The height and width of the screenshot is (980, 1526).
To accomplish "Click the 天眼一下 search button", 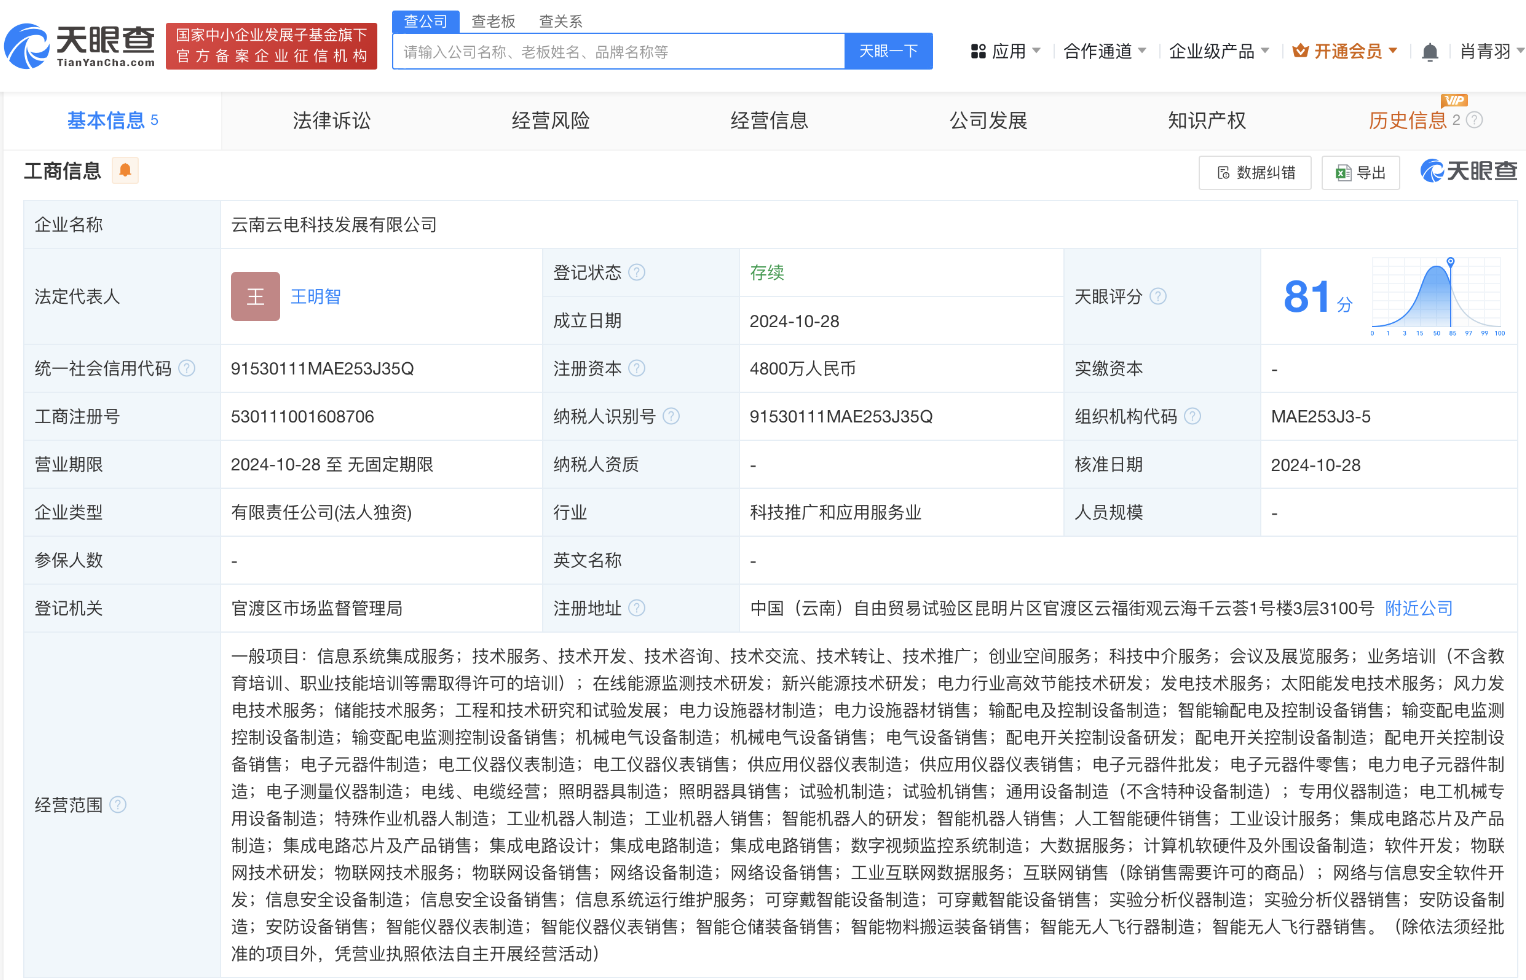I will (888, 51).
